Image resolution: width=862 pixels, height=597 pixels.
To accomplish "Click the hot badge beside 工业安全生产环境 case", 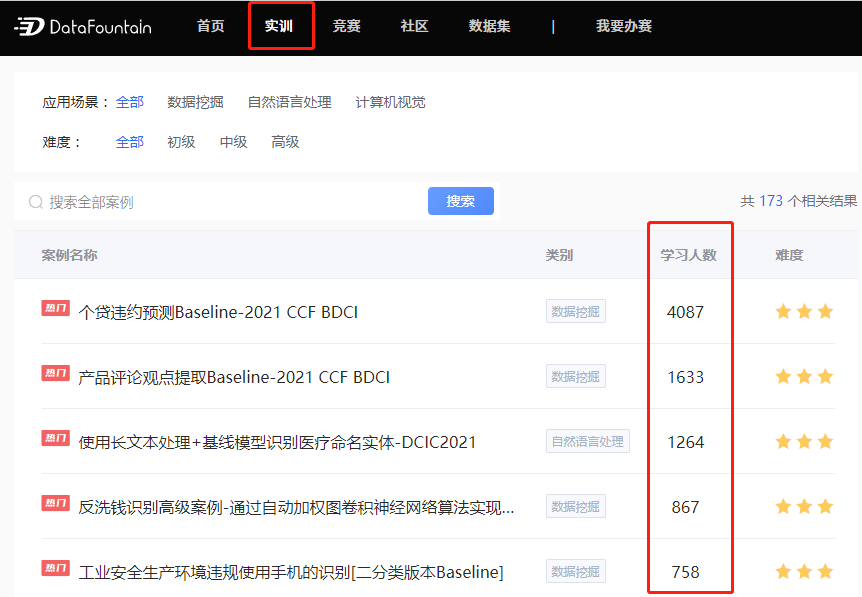I will click(56, 568).
